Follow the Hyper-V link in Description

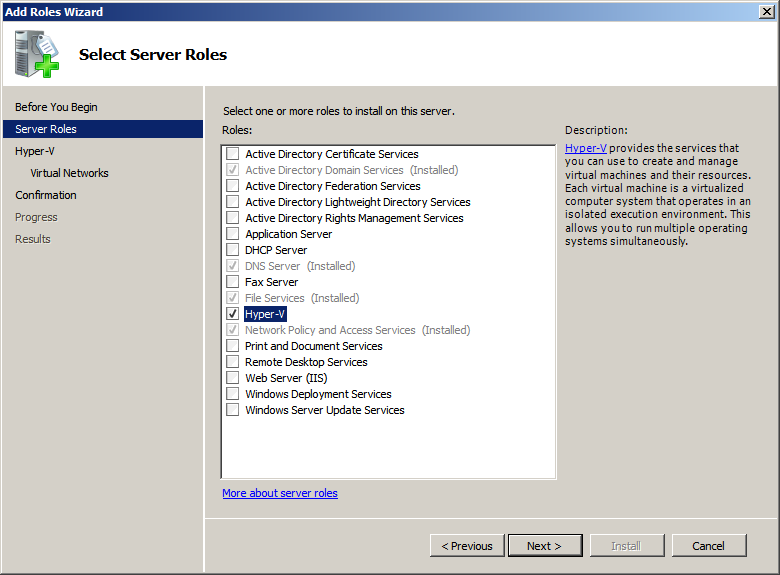tap(585, 148)
